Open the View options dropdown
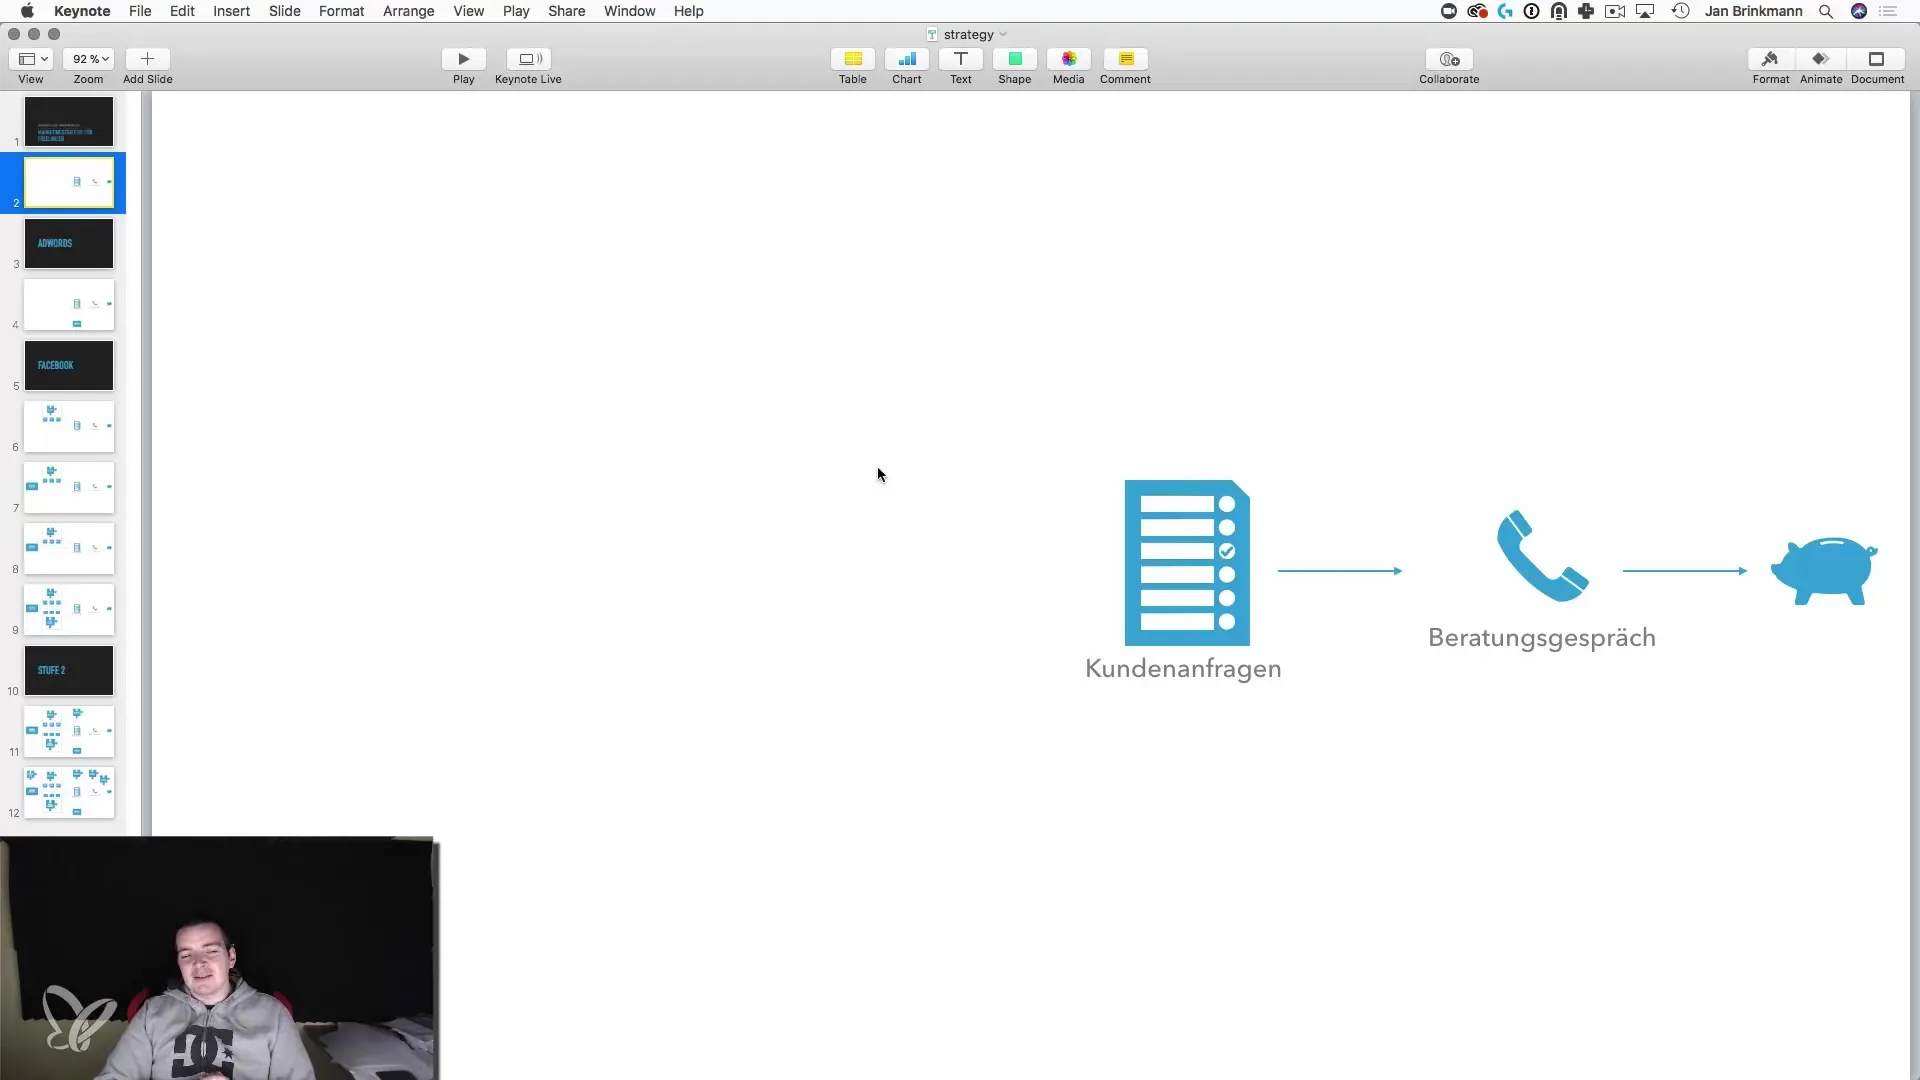 pos(31,59)
